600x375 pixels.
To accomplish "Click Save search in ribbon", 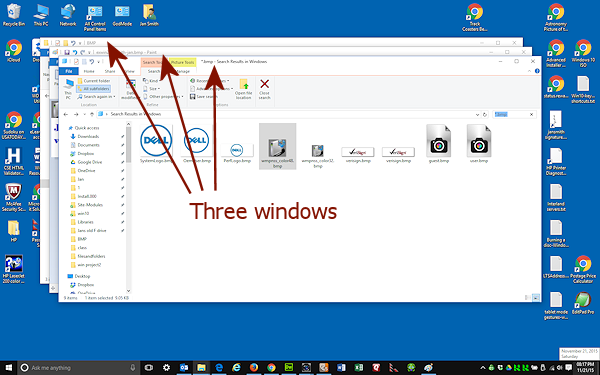I will pos(204,97).
